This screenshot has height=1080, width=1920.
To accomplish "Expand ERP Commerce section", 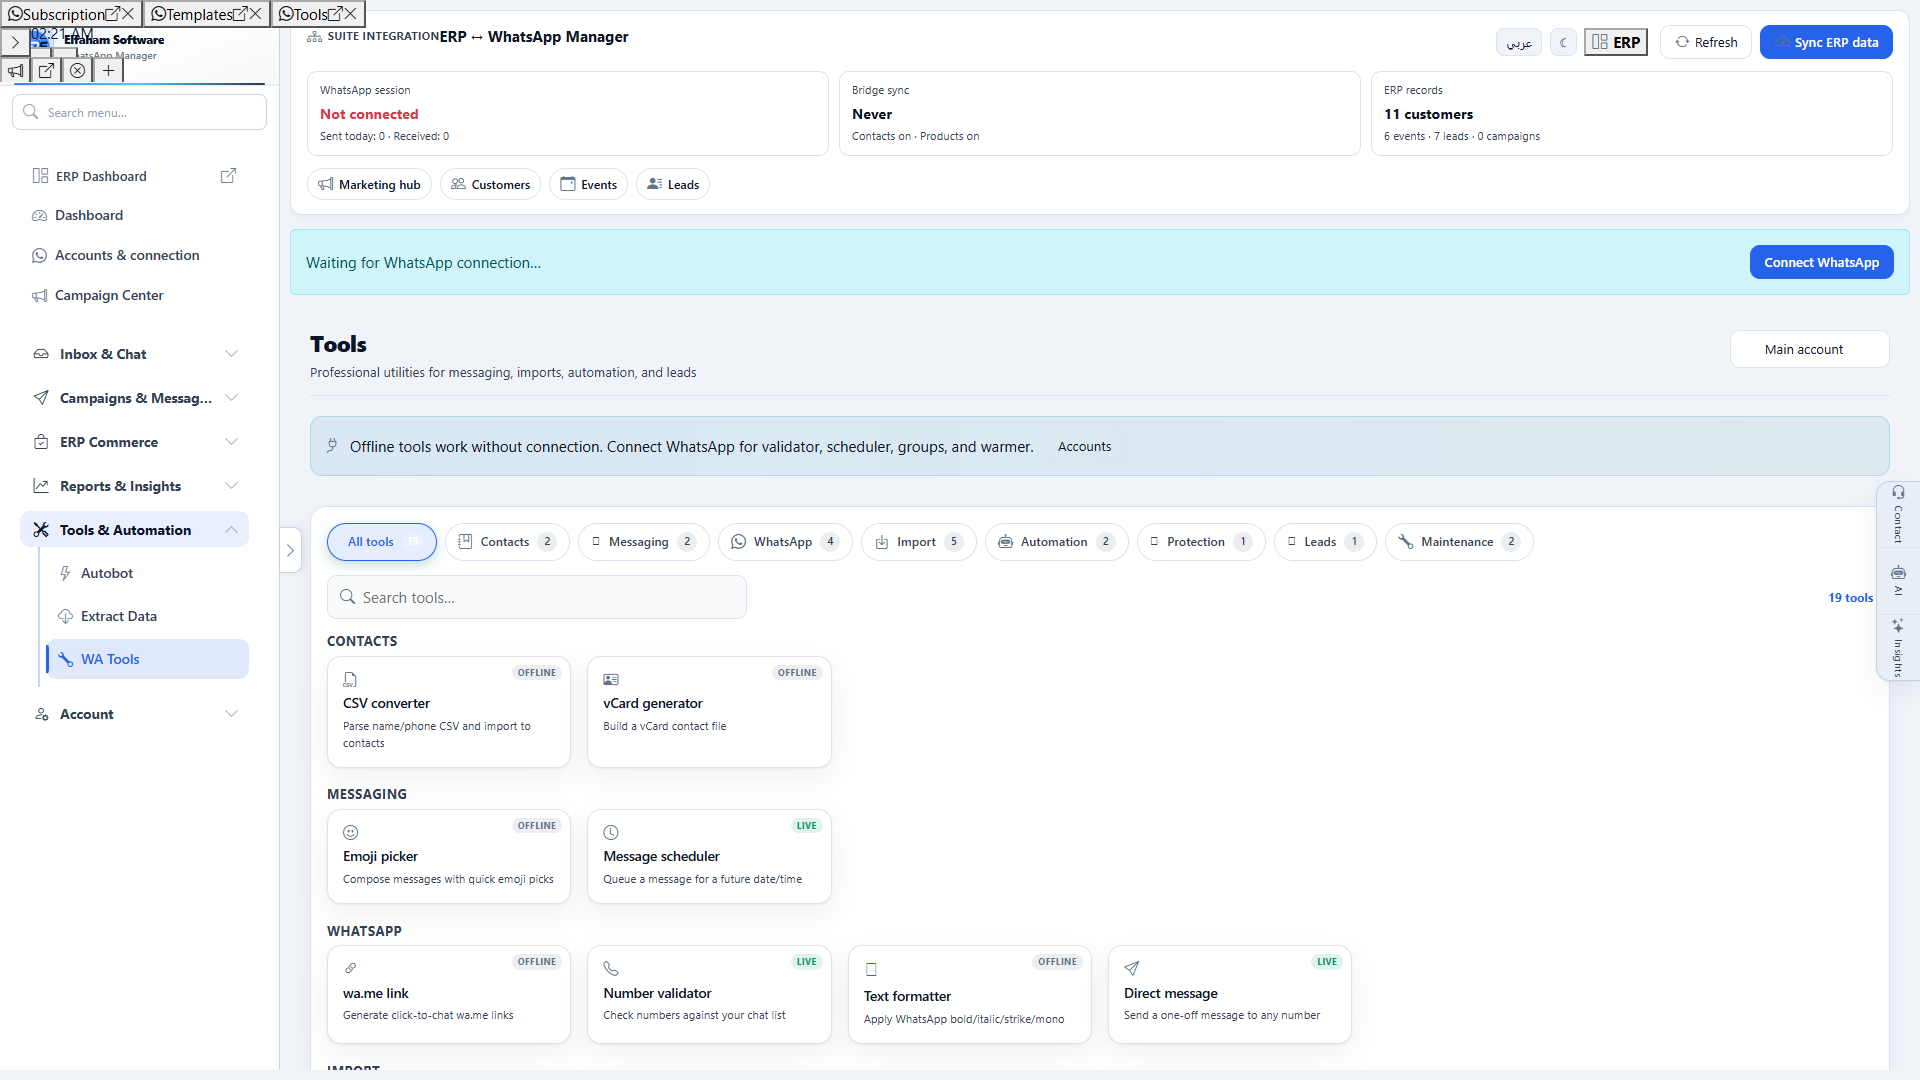I will 134,442.
